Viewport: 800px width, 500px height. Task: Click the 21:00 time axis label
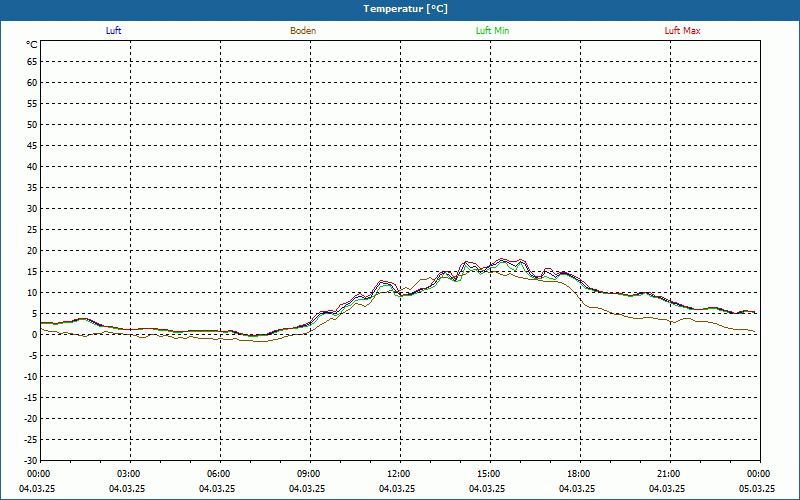click(x=668, y=474)
